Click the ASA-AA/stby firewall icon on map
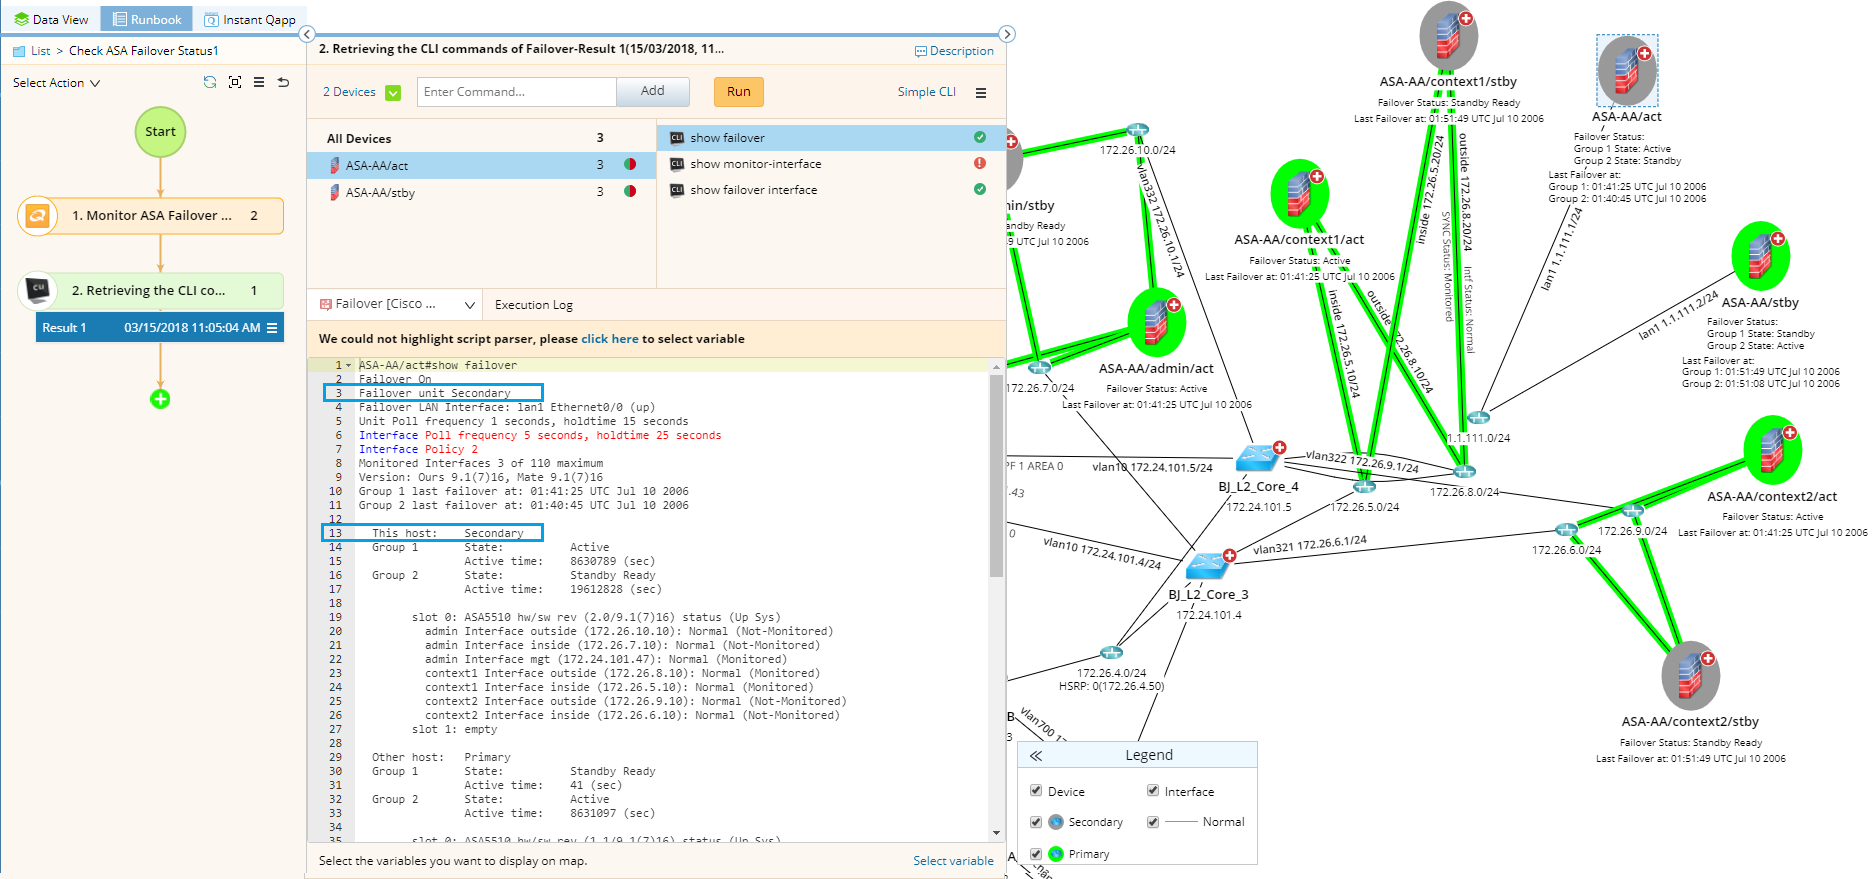1875x879 pixels. pos(1760,256)
